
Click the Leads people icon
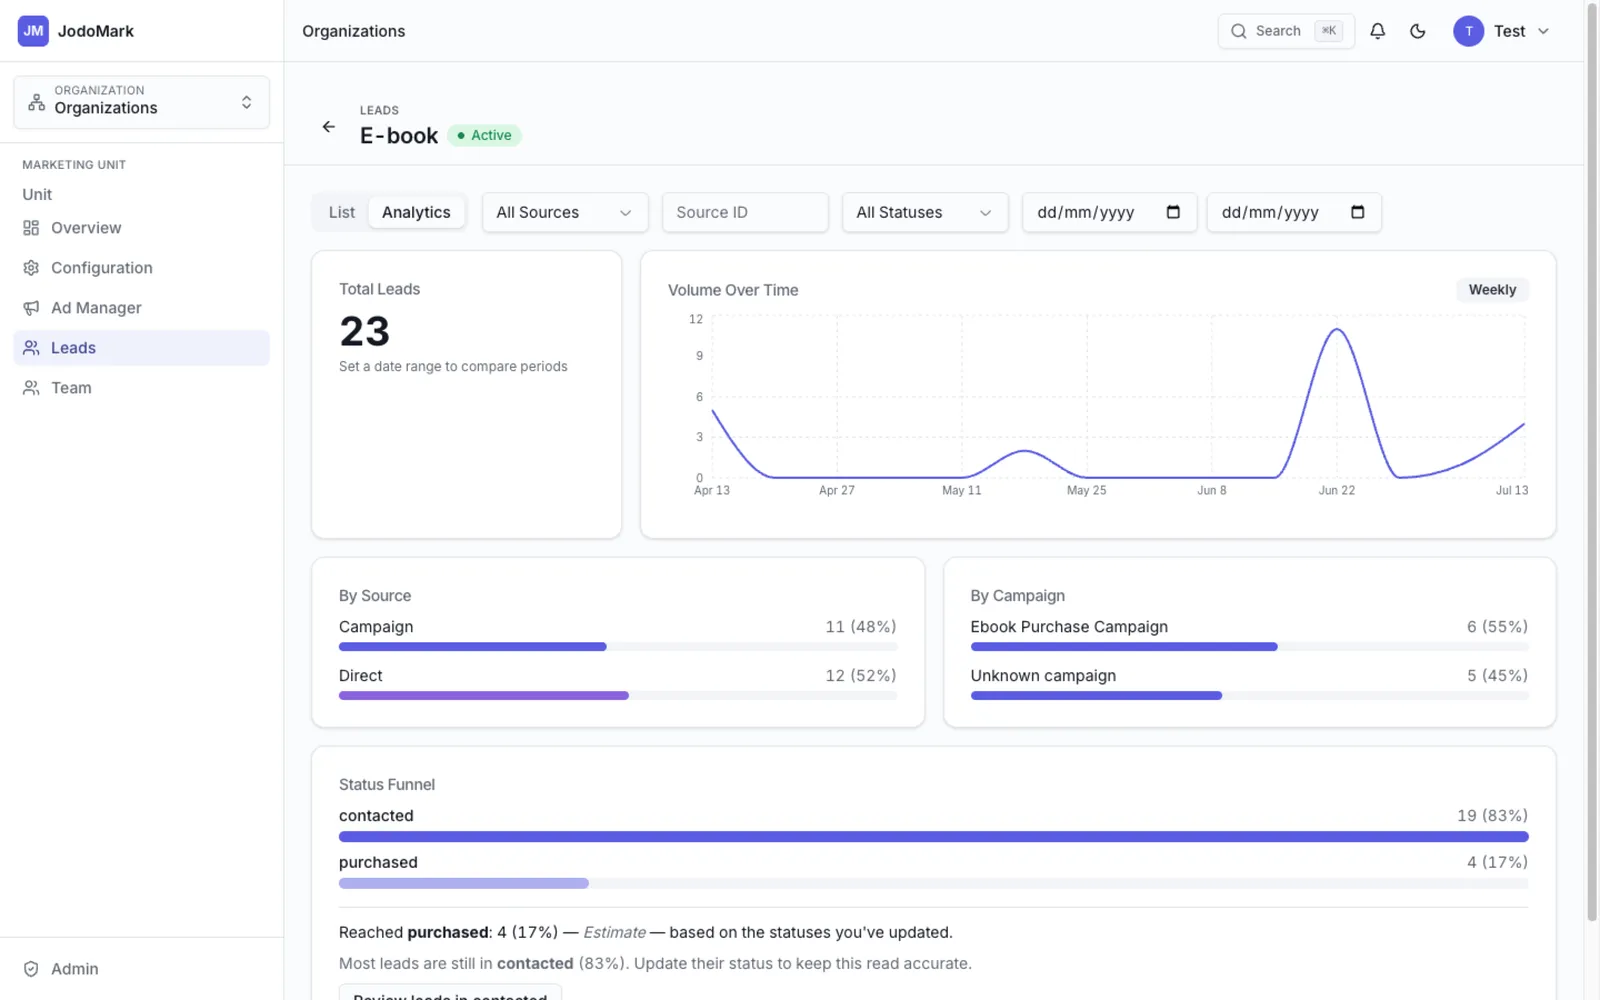click(31, 348)
